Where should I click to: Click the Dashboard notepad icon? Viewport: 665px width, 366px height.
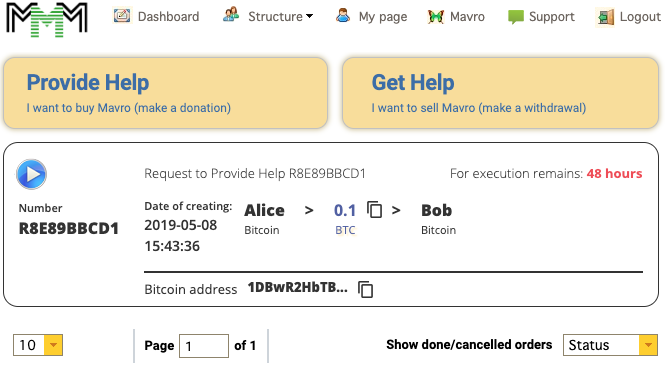click(122, 16)
